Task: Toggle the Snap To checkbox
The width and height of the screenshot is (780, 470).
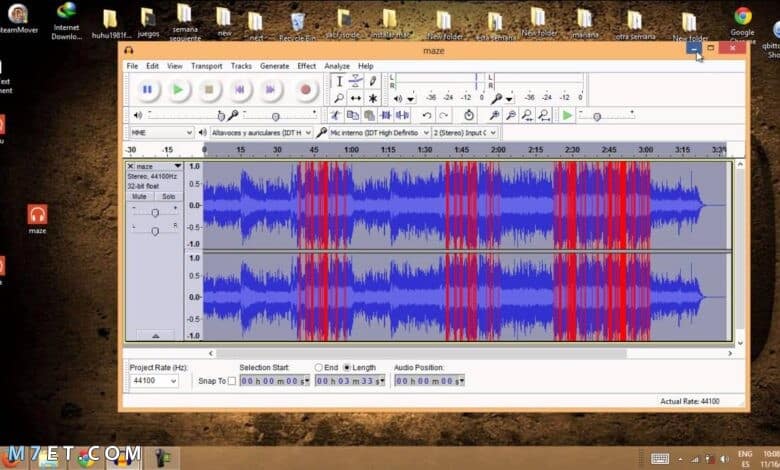Action: coord(232,381)
